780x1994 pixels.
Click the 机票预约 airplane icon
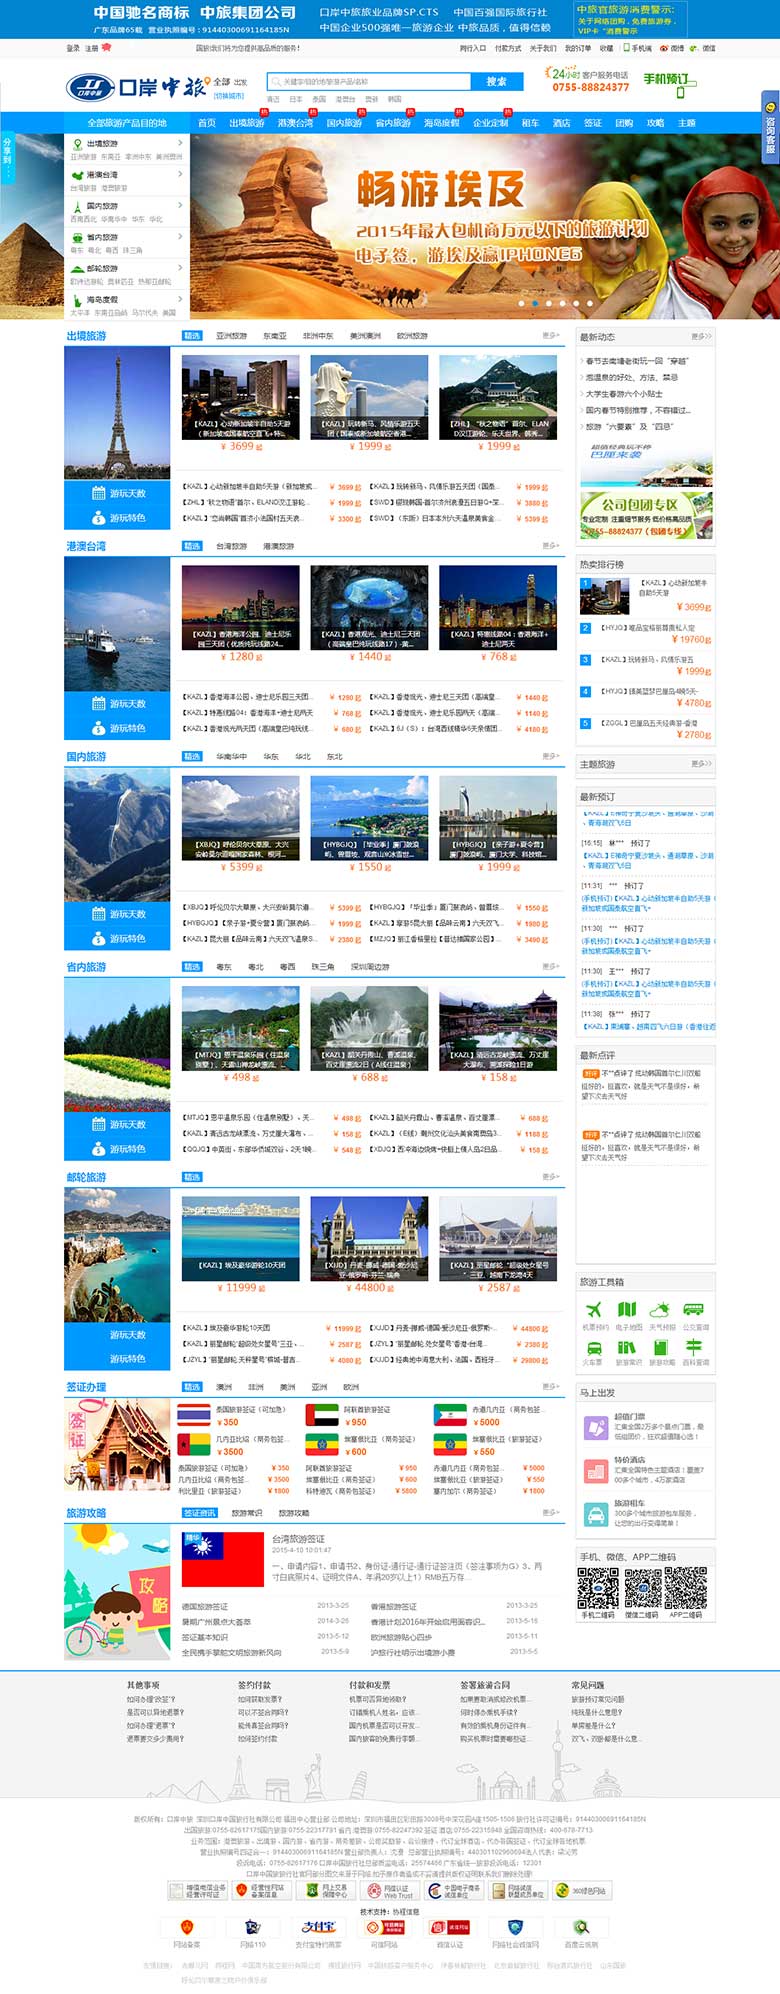click(594, 1310)
